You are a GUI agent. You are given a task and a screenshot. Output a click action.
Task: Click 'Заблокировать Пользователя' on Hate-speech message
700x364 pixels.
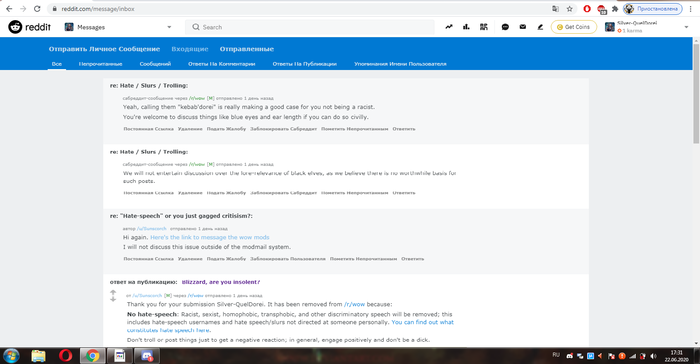click(288, 259)
